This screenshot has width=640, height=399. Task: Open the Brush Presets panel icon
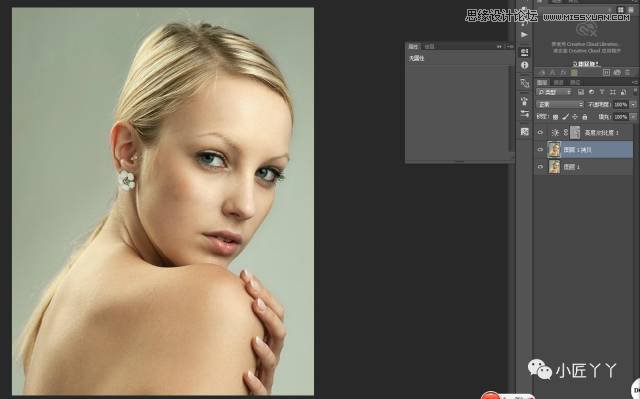click(524, 114)
